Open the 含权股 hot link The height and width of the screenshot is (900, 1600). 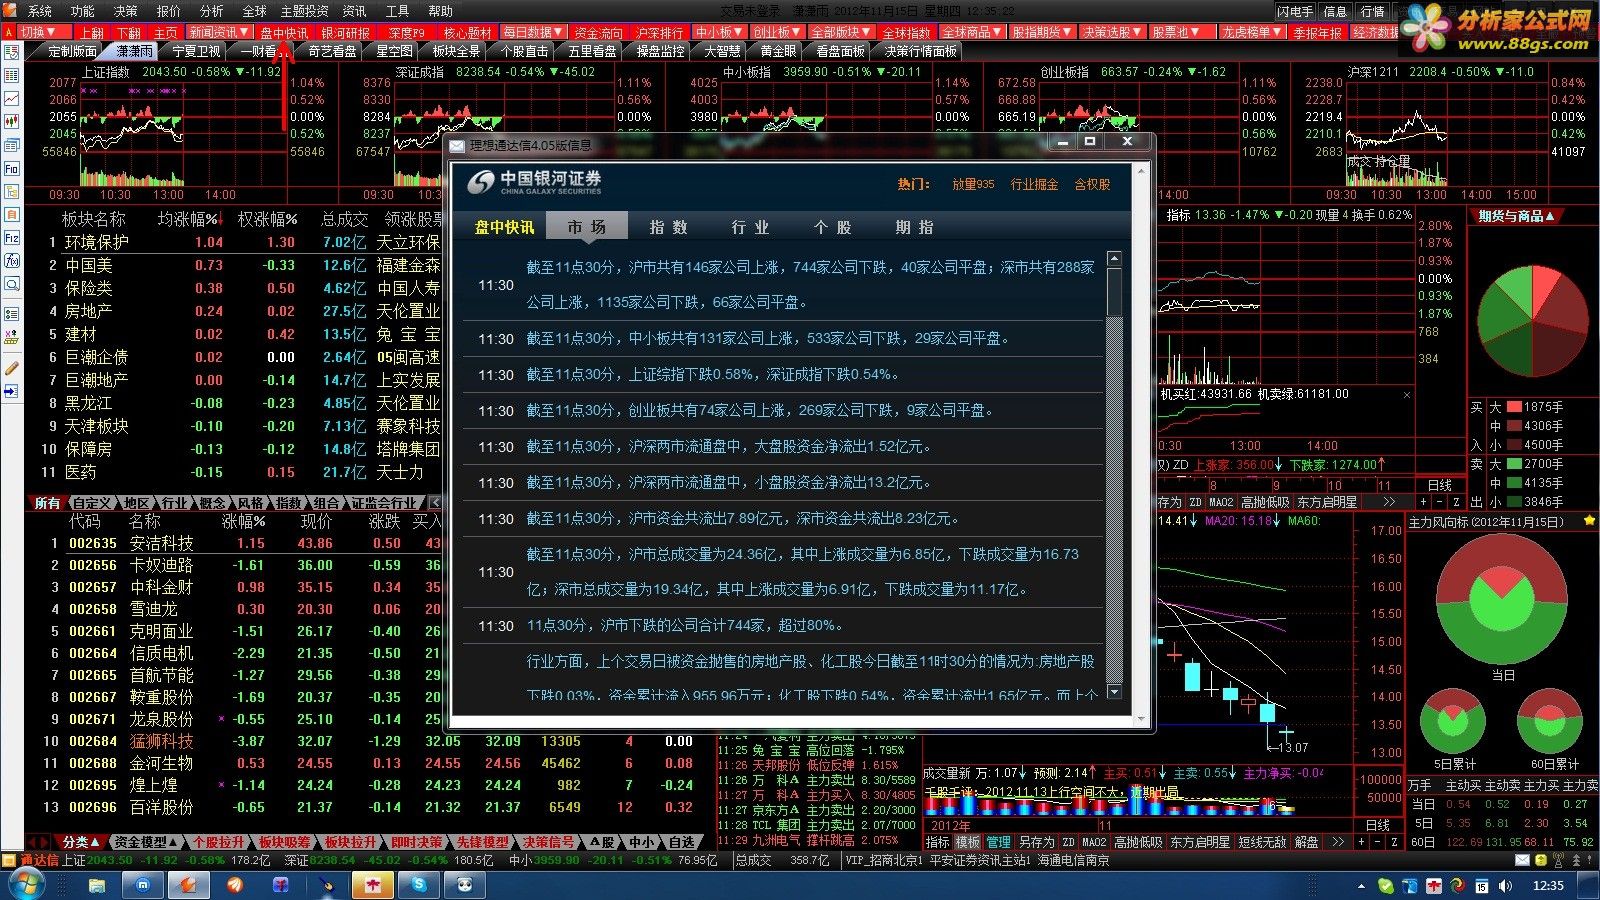1092,184
